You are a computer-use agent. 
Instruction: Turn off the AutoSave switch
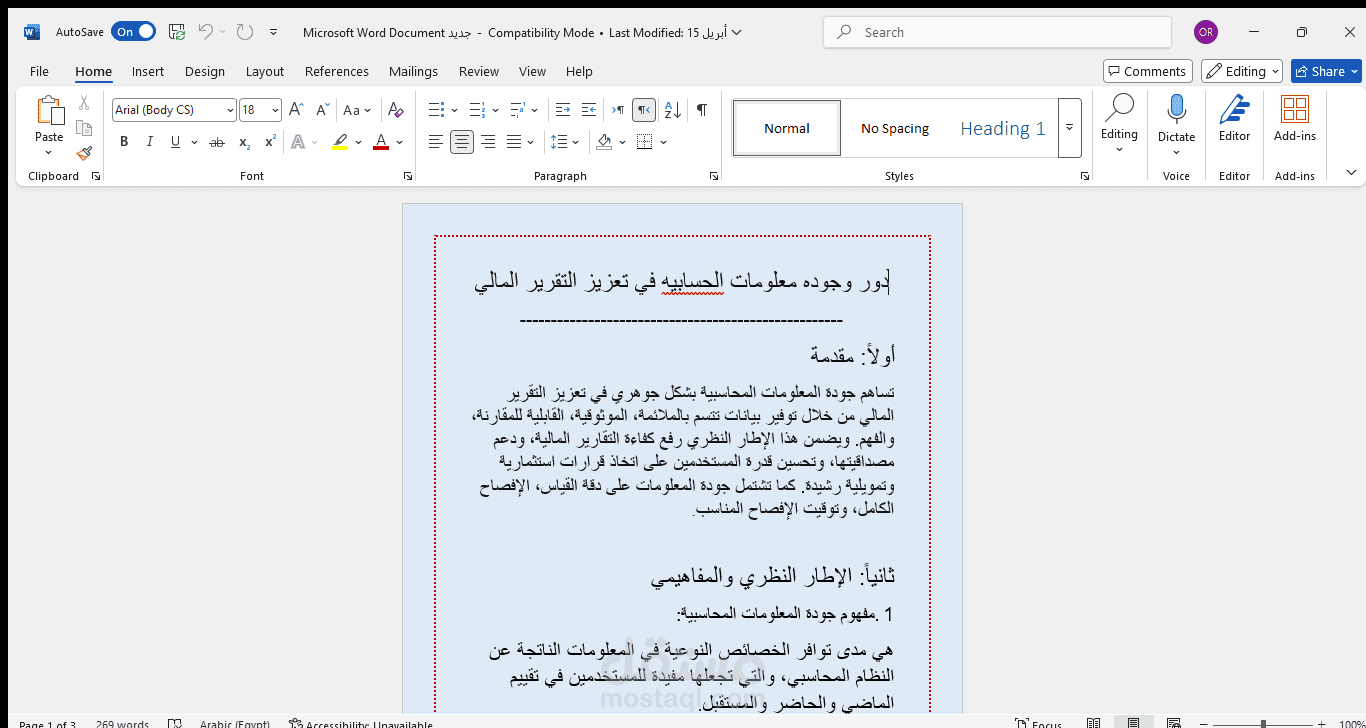[133, 32]
